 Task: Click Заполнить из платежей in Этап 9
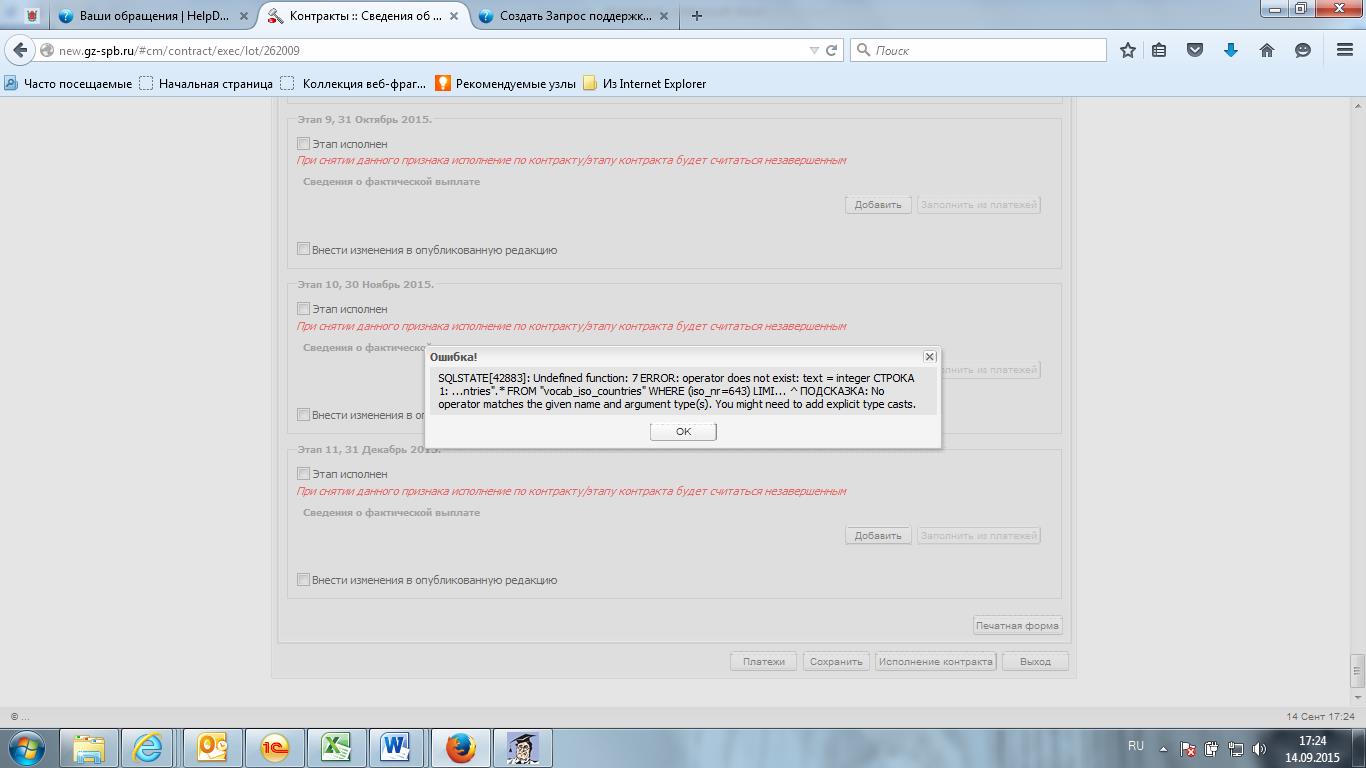click(x=979, y=205)
